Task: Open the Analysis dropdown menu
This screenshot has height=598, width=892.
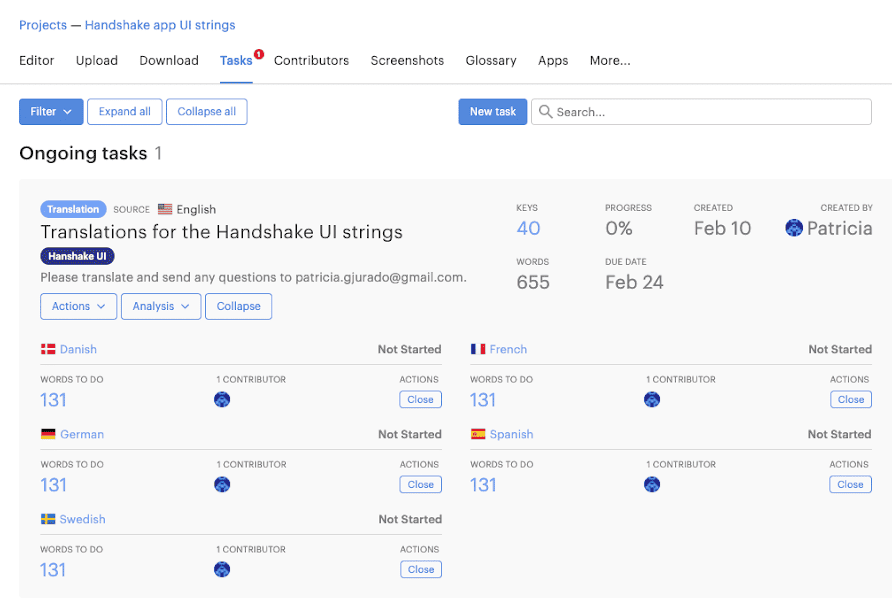Action: point(161,306)
